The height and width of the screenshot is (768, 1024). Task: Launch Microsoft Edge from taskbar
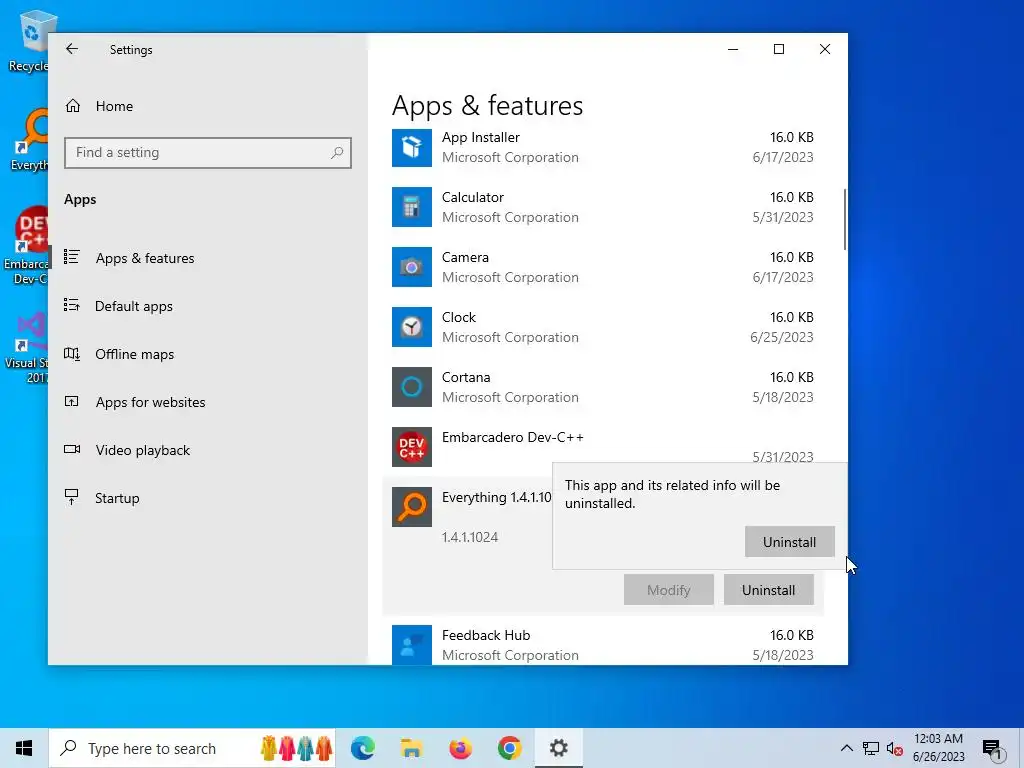tap(363, 748)
